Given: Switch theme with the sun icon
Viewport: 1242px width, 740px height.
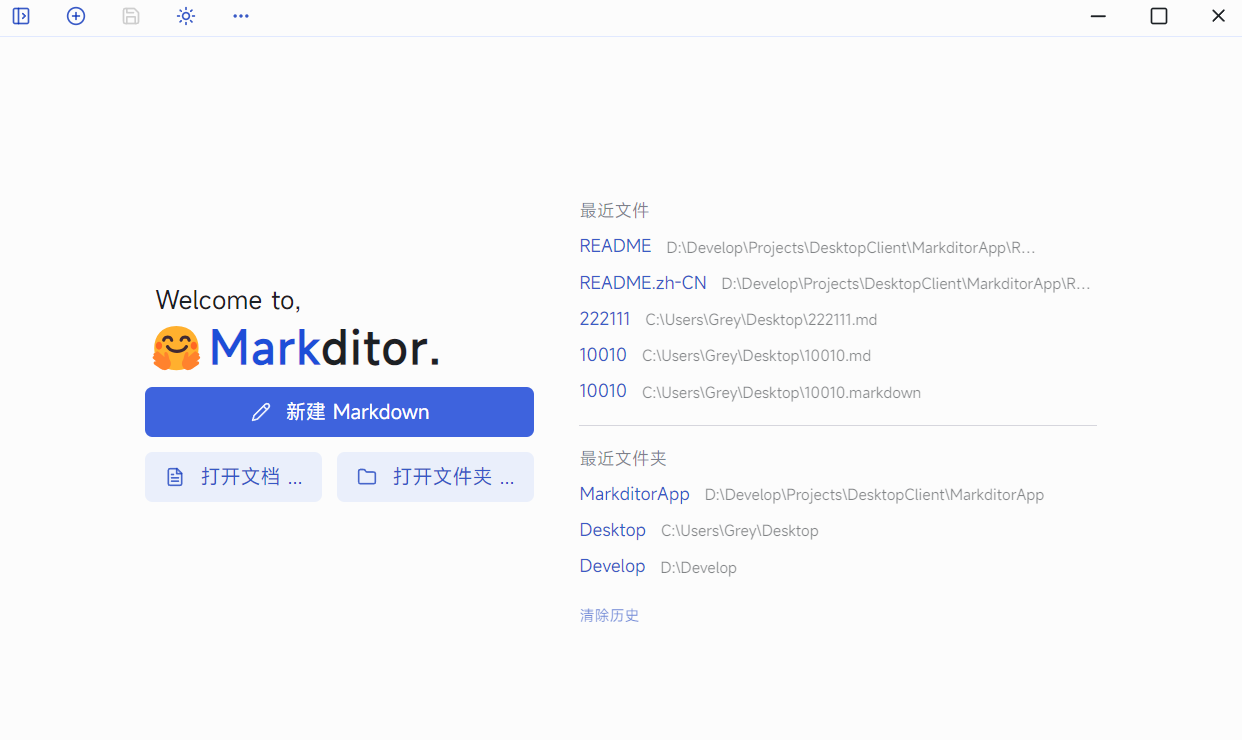Looking at the screenshot, I should pos(186,16).
